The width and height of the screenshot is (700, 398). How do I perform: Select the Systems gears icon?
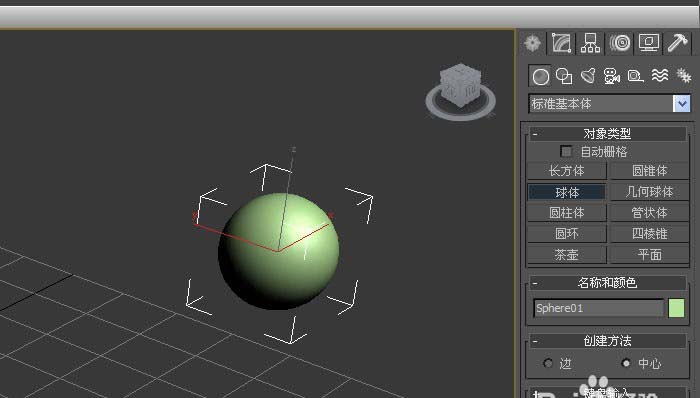[683, 76]
